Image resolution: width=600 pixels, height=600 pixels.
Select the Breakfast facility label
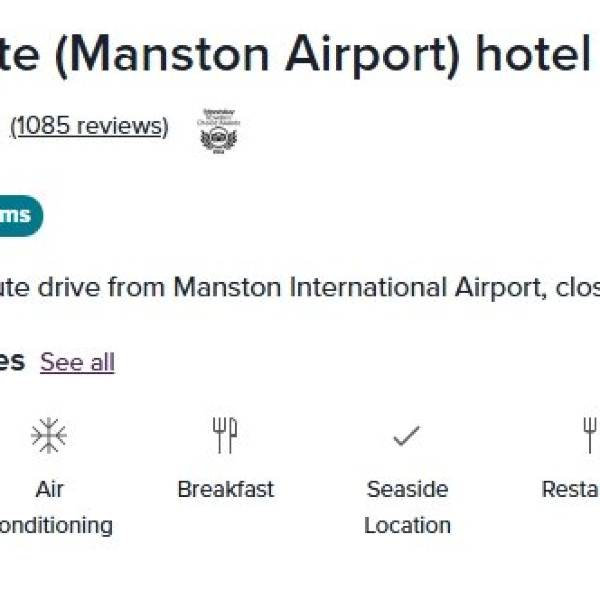click(225, 490)
